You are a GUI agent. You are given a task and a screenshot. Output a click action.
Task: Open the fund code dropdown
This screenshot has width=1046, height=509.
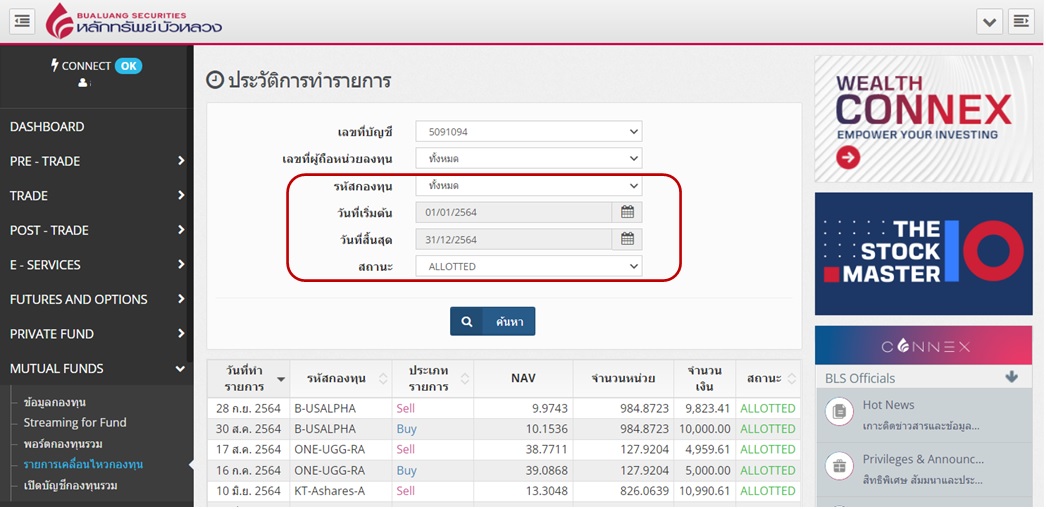pyautogui.click(x=528, y=186)
